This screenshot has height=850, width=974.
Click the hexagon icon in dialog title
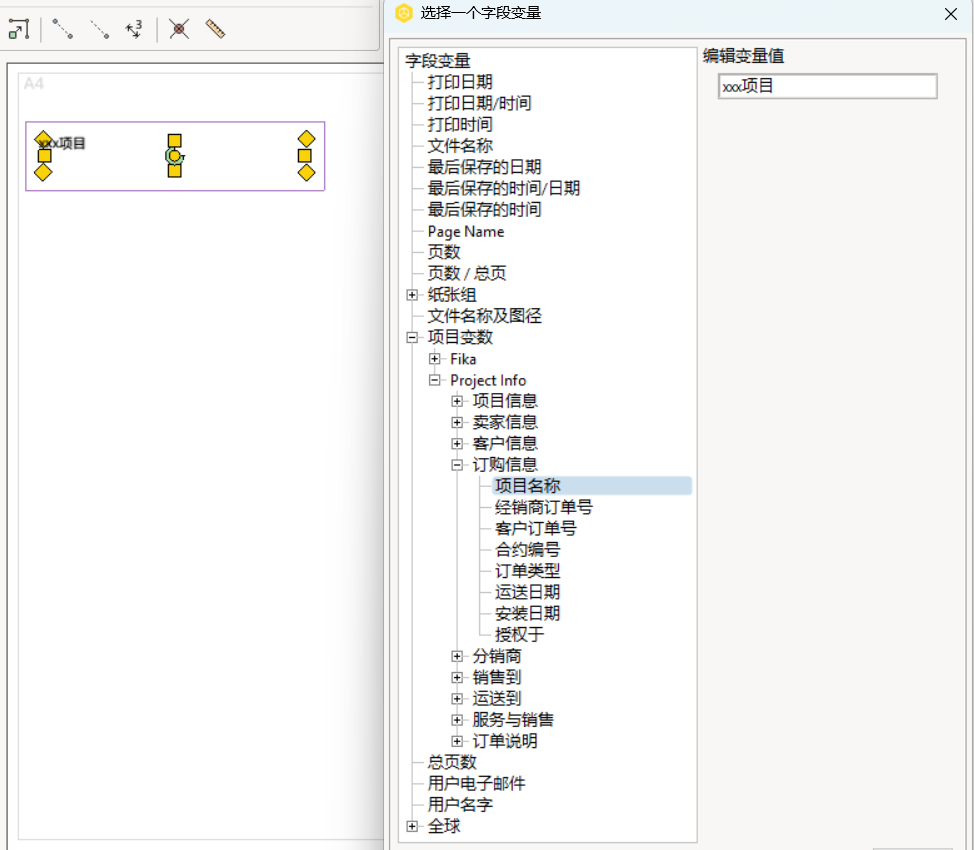point(404,13)
